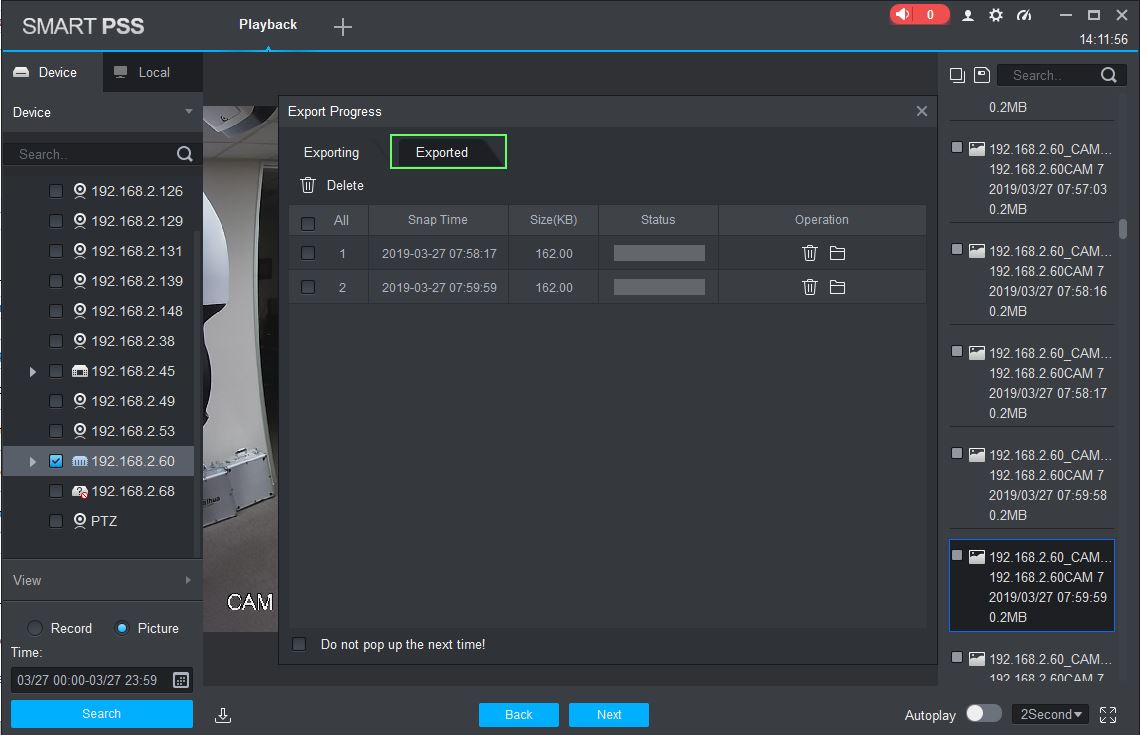Viewport: 1140px width, 735px height.
Task: Switch to the Device tab
Action: [x=52, y=73]
